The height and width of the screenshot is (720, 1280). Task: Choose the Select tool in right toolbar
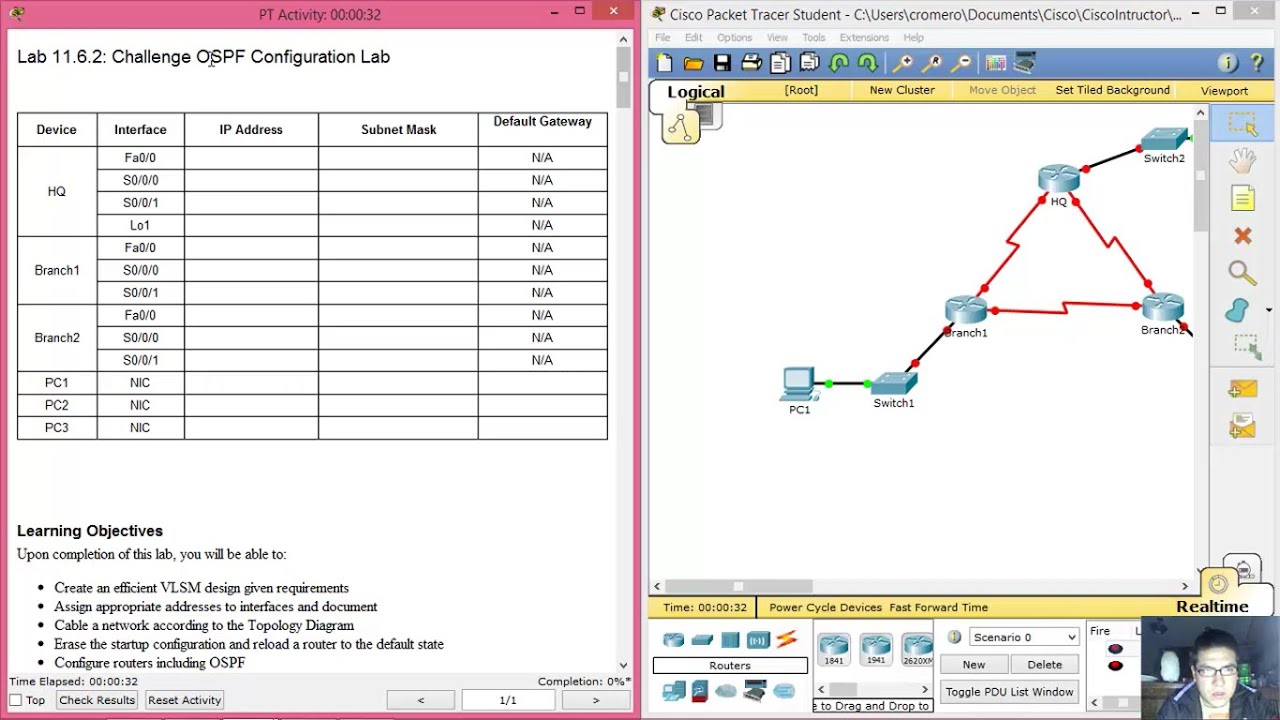pyautogui.click(x=1242, y=125)
